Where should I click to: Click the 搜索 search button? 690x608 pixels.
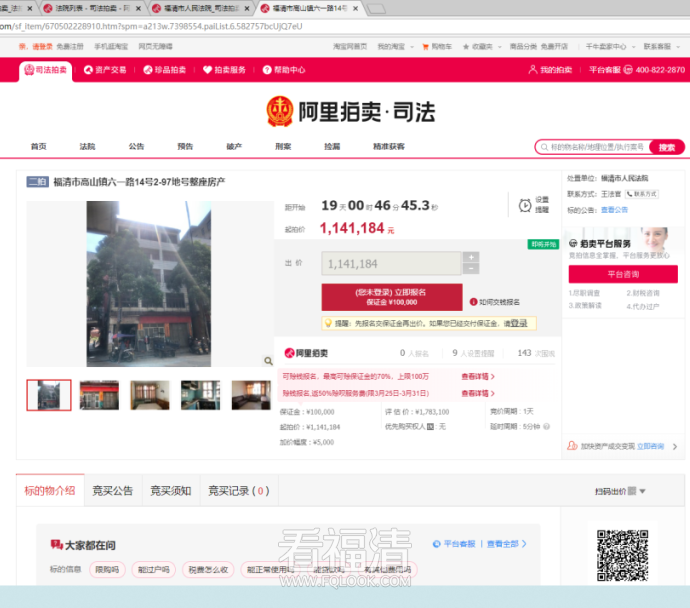pyautogui.click(x=667, y=147)
